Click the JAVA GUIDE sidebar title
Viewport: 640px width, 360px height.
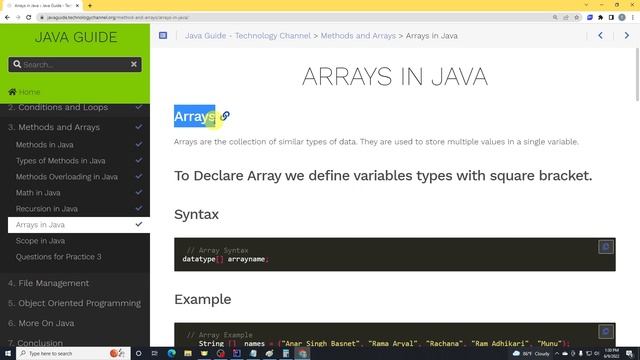(76, 37)
